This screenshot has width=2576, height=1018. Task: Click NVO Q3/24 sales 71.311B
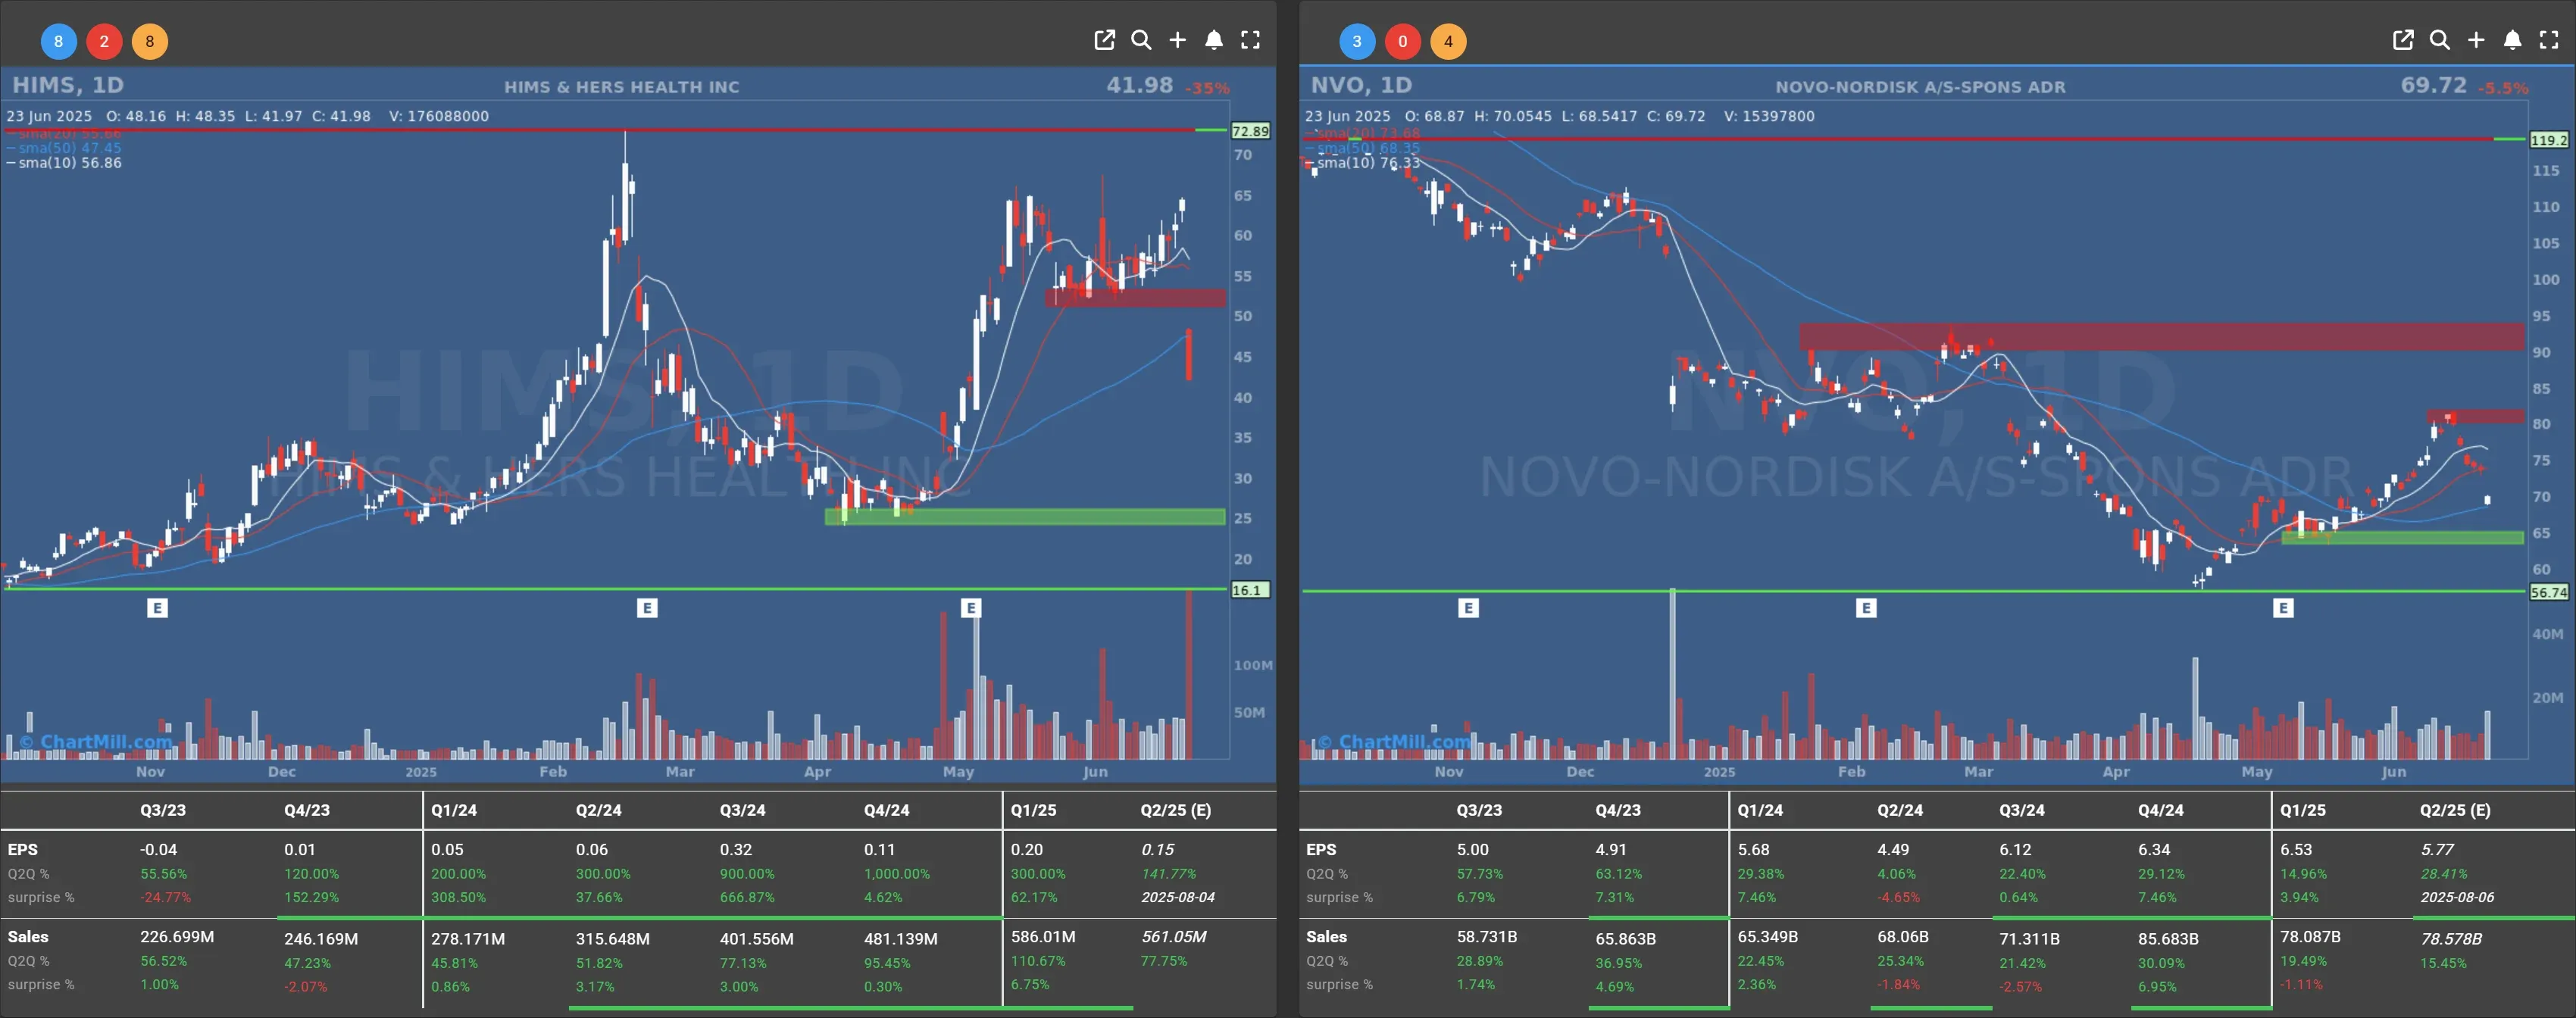pos(2029,939)
